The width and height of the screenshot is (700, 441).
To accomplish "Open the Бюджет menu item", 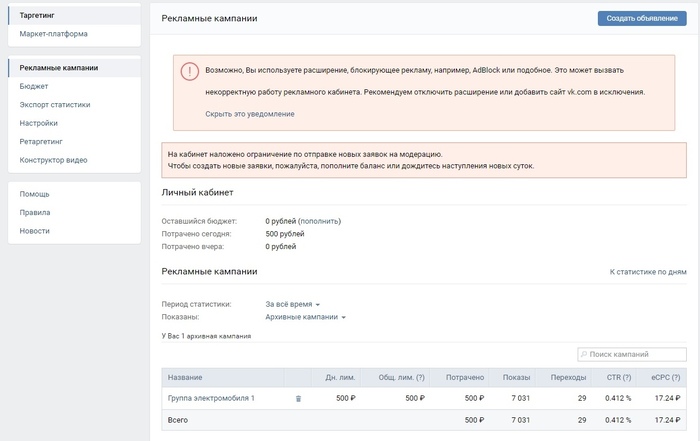I will (34, 87).
